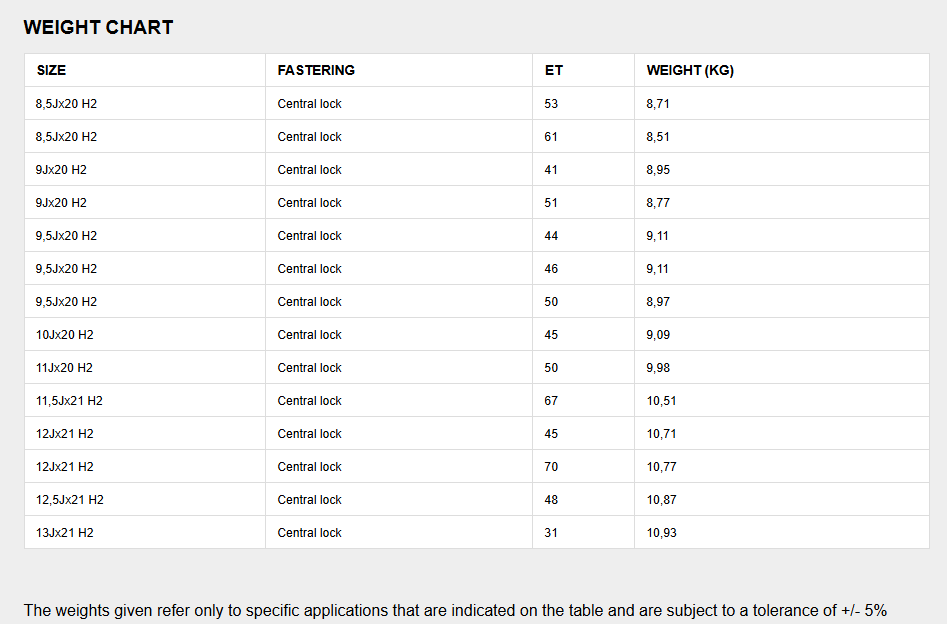947x624 pixels.
Task: Select the 11Jx20 H2 size cell
Action: [x=64, y=368]
